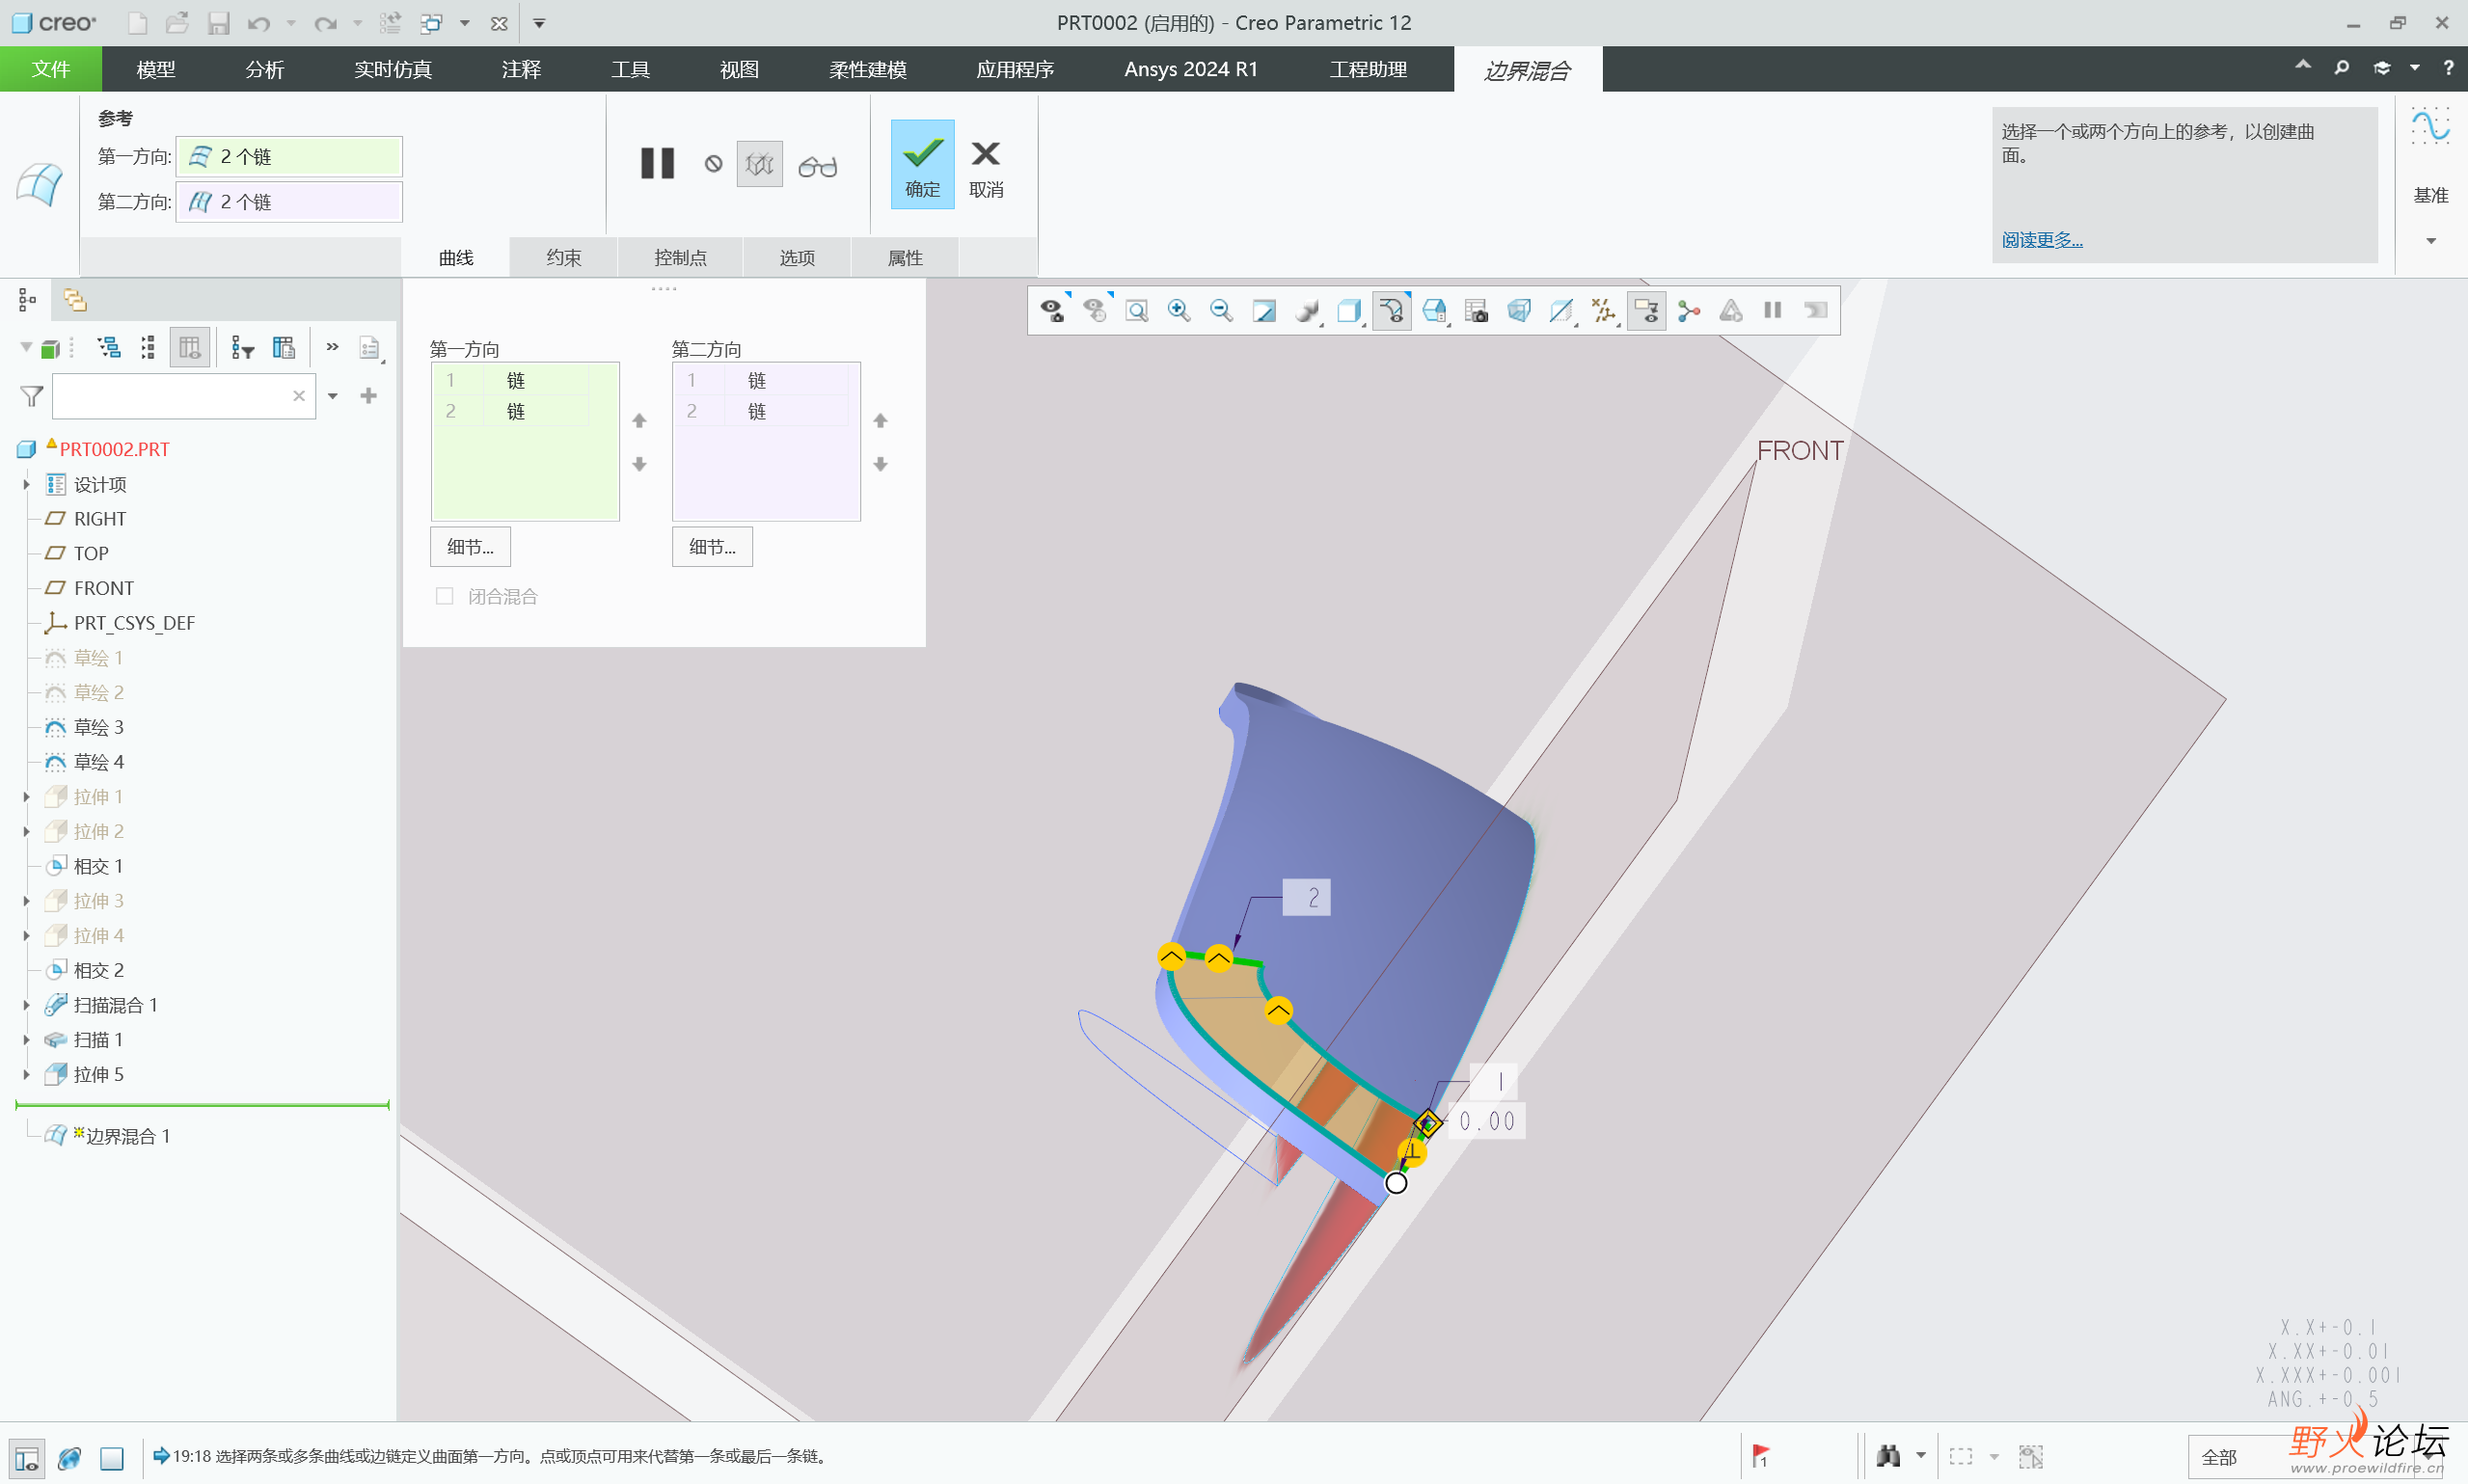
Task: Click the model tree search input box
Action: 184,396
